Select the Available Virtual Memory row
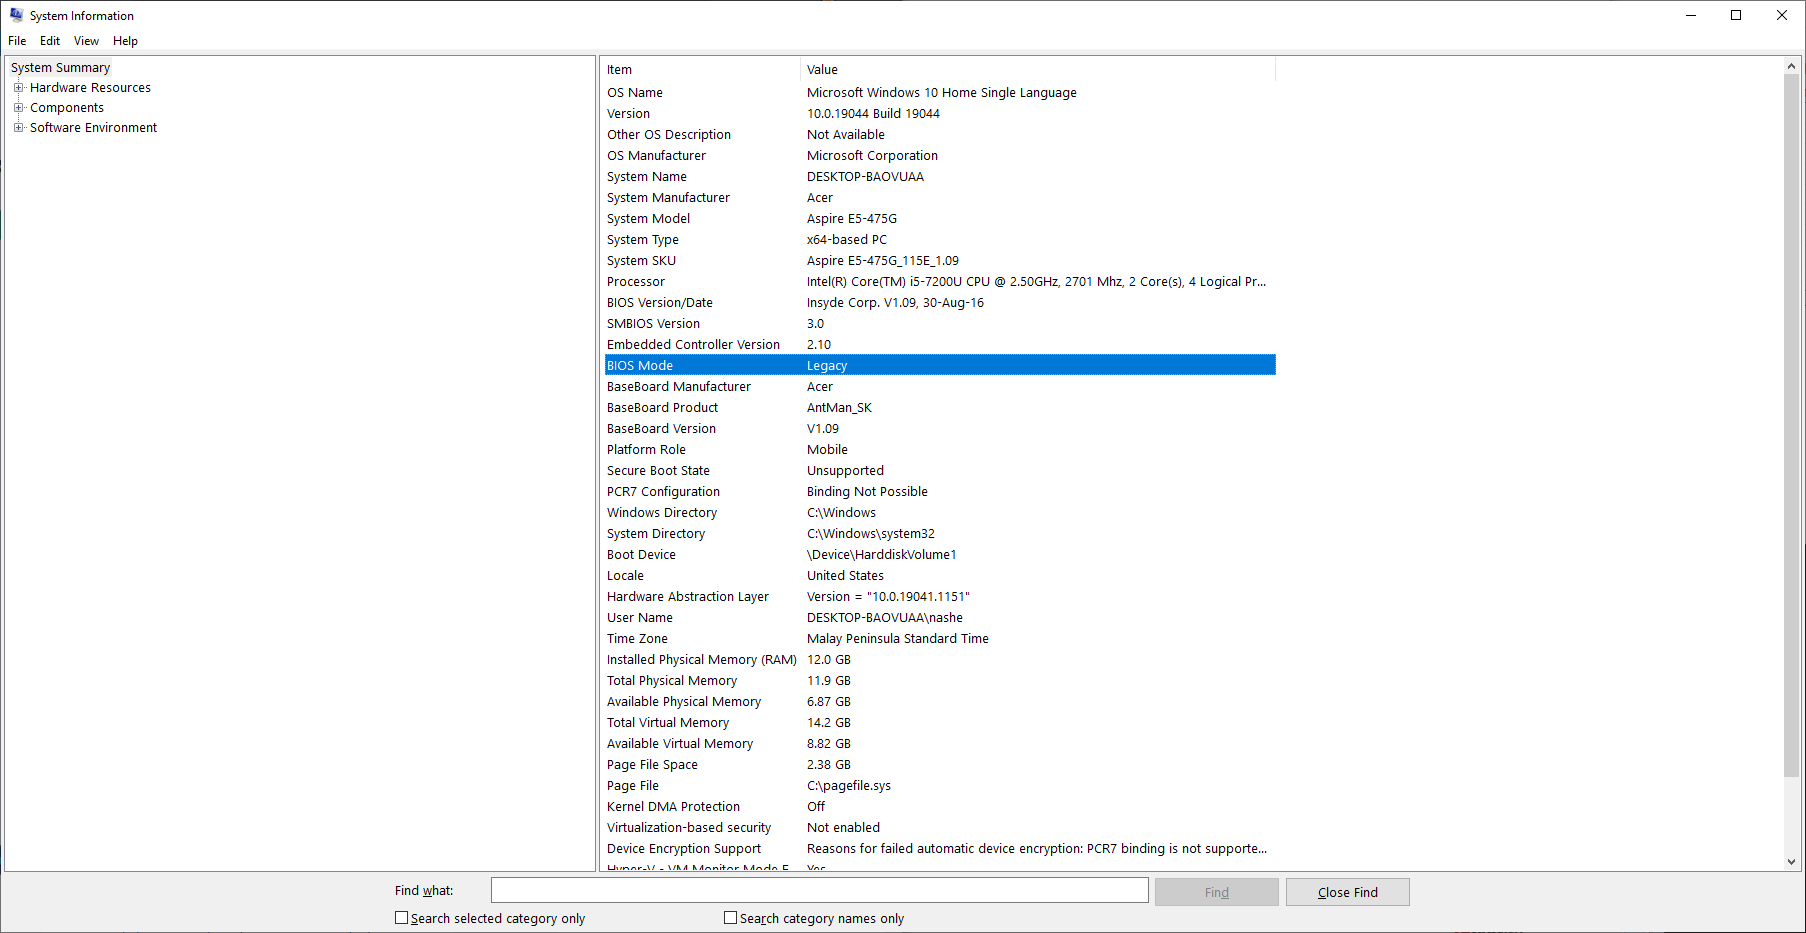The width and height of the screenshot is (1806, 933). coord(940,744)
